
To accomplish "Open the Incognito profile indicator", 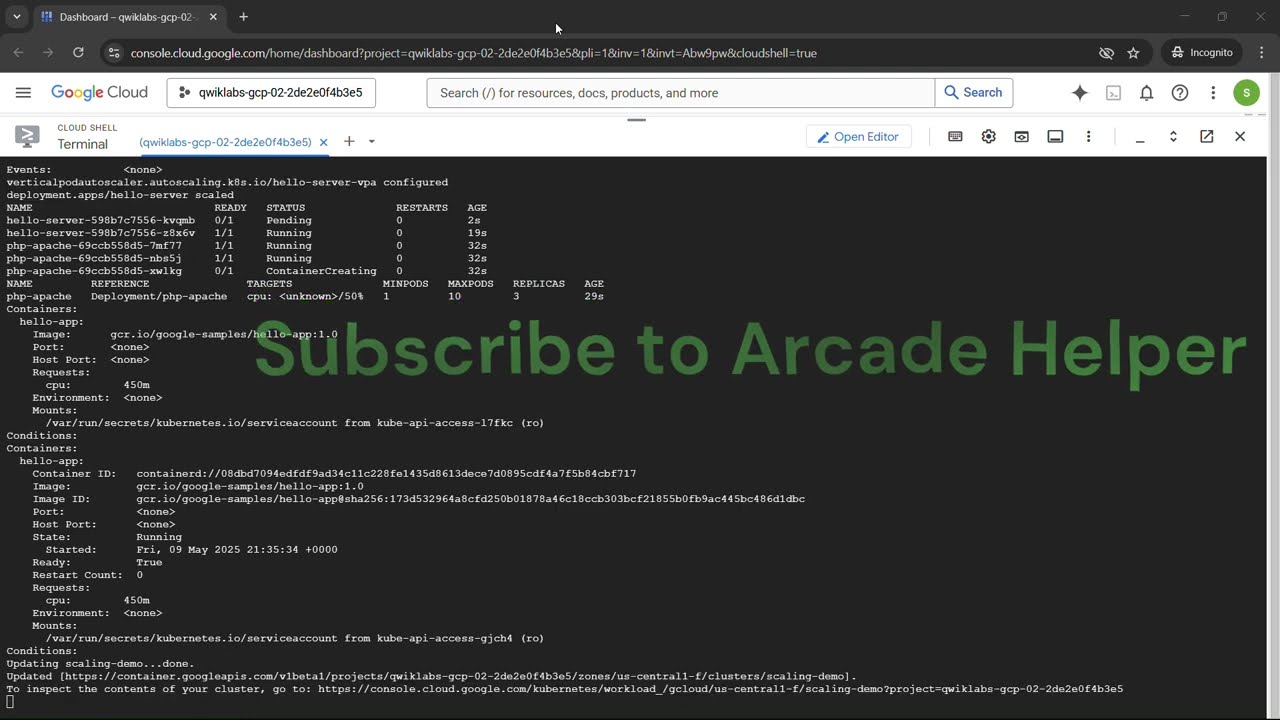I will point(1202,52).
